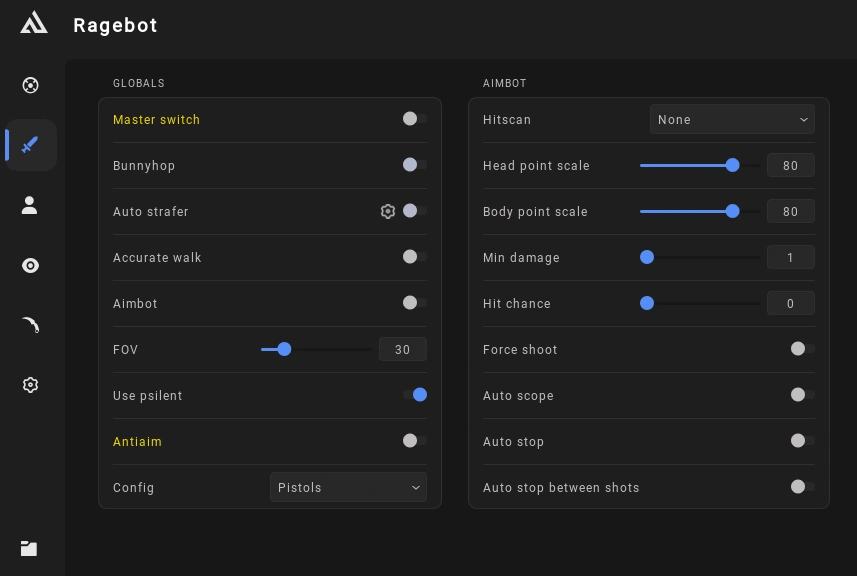Image resolution: width=857 pixels, height=576 pixels.
Task: Toggle the Aimbot switch in Globals
Action: (415, 302)
